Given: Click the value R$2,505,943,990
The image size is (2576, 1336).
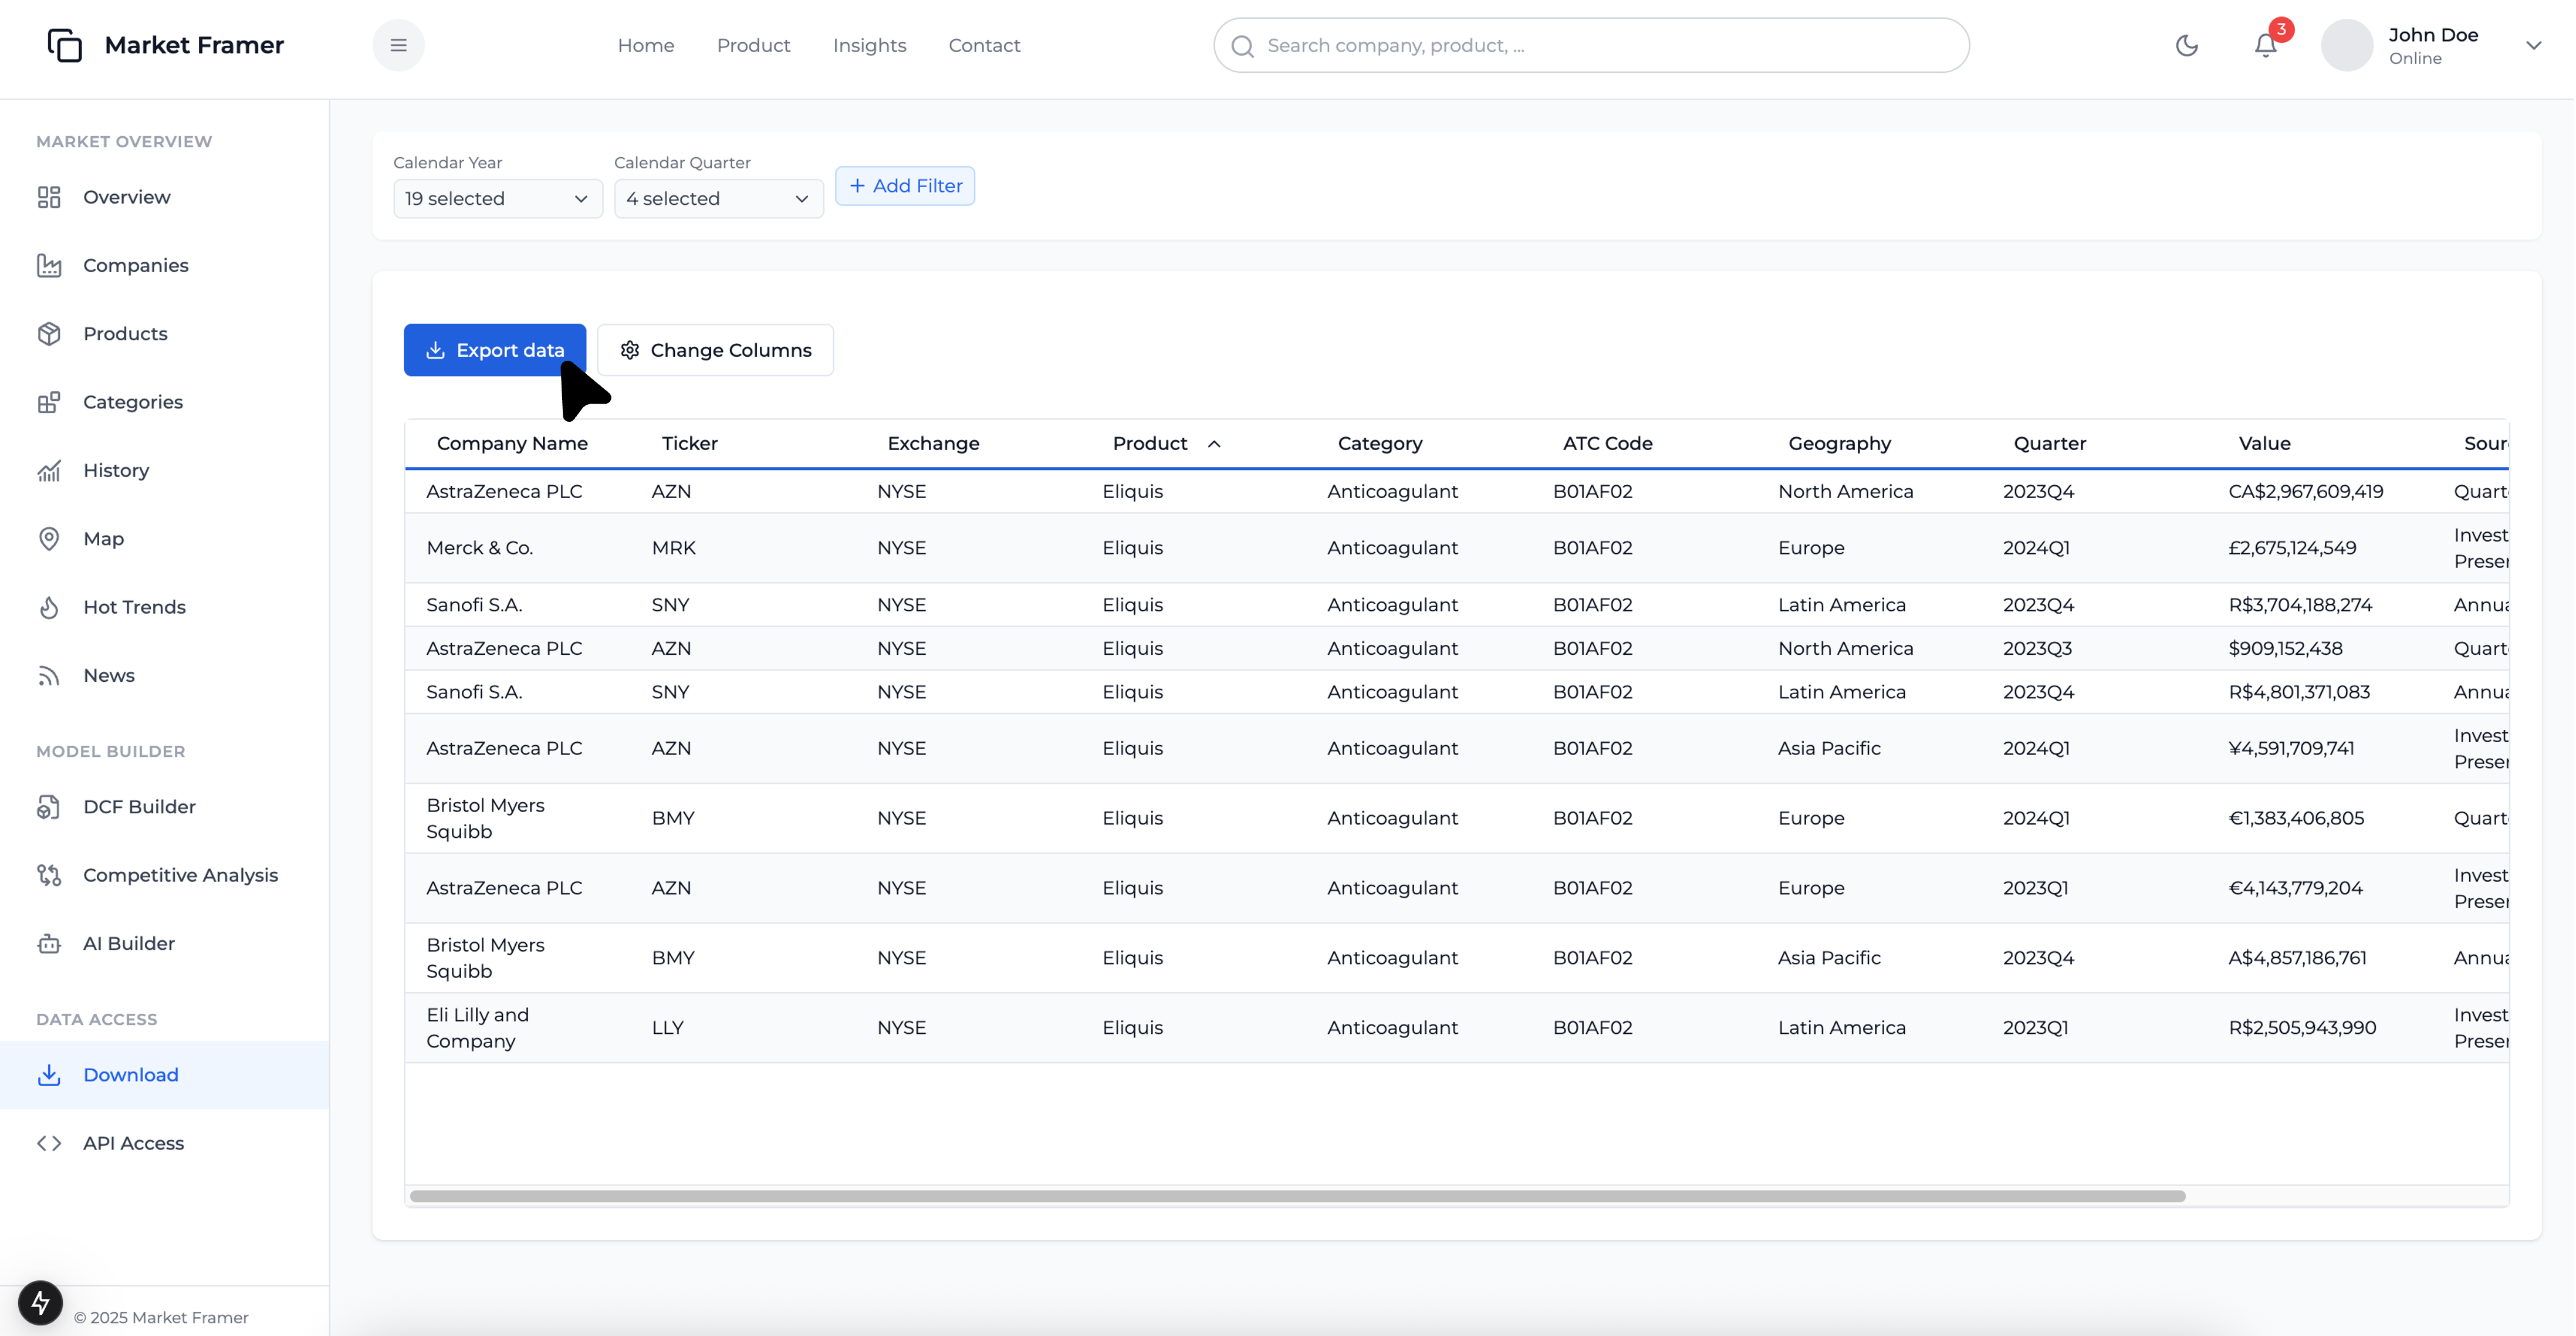Looking at the screenshot, I should [2302, 1028].
